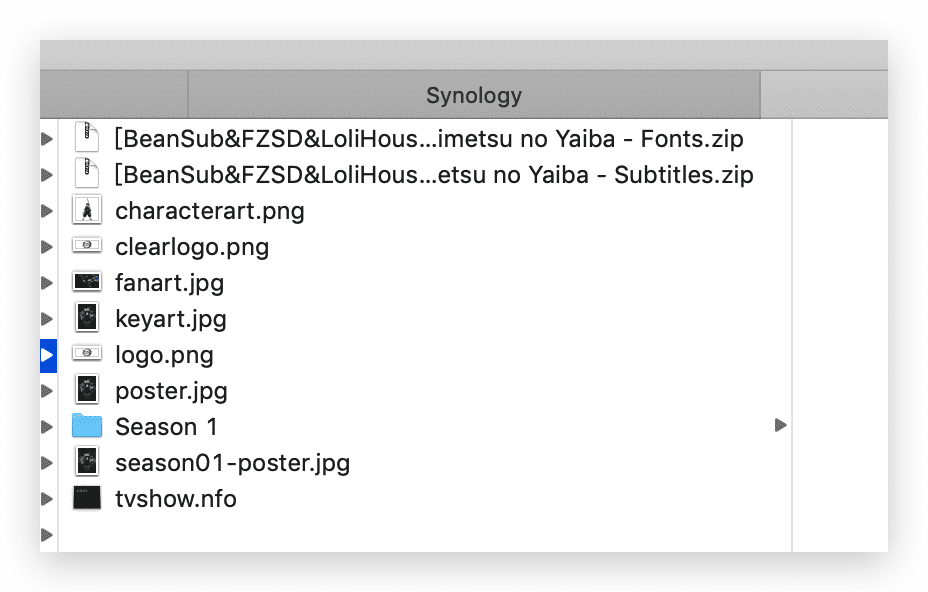Click the keyart.jpg image icon
928x592 pixels.
87,317
